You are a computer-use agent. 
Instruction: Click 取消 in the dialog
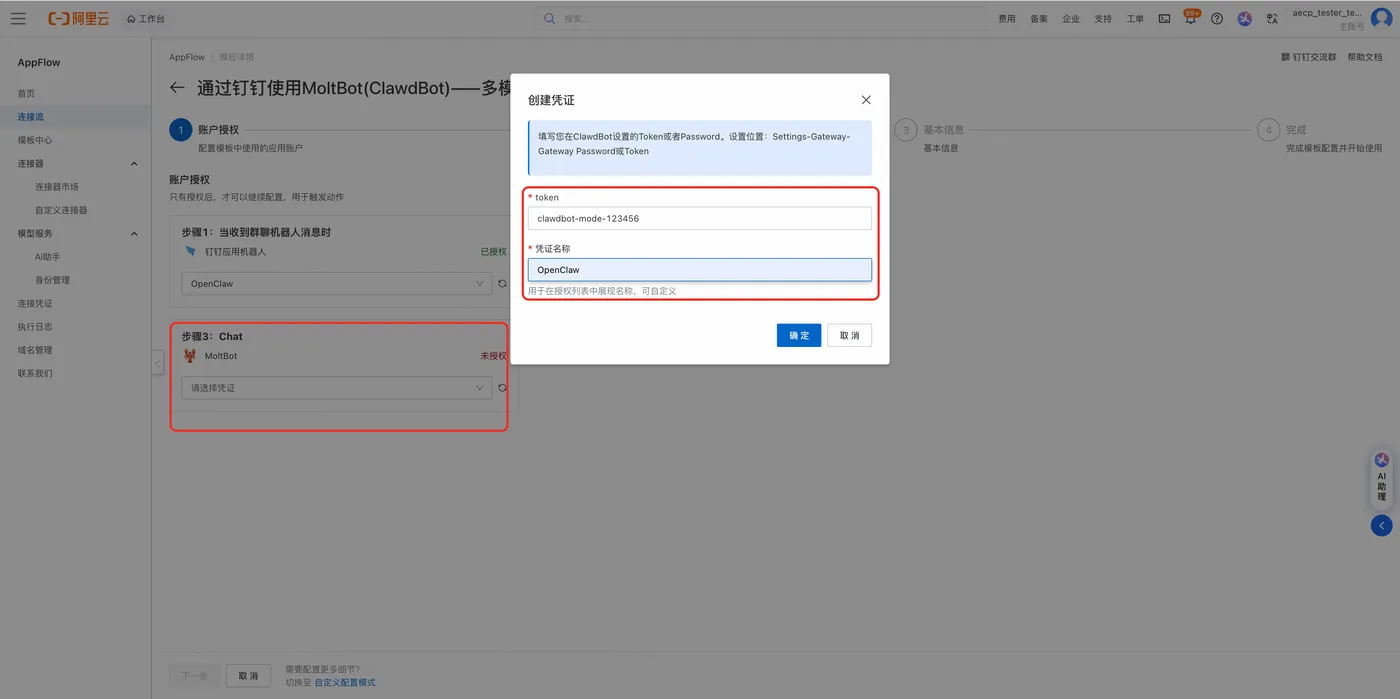pos(850,335)
